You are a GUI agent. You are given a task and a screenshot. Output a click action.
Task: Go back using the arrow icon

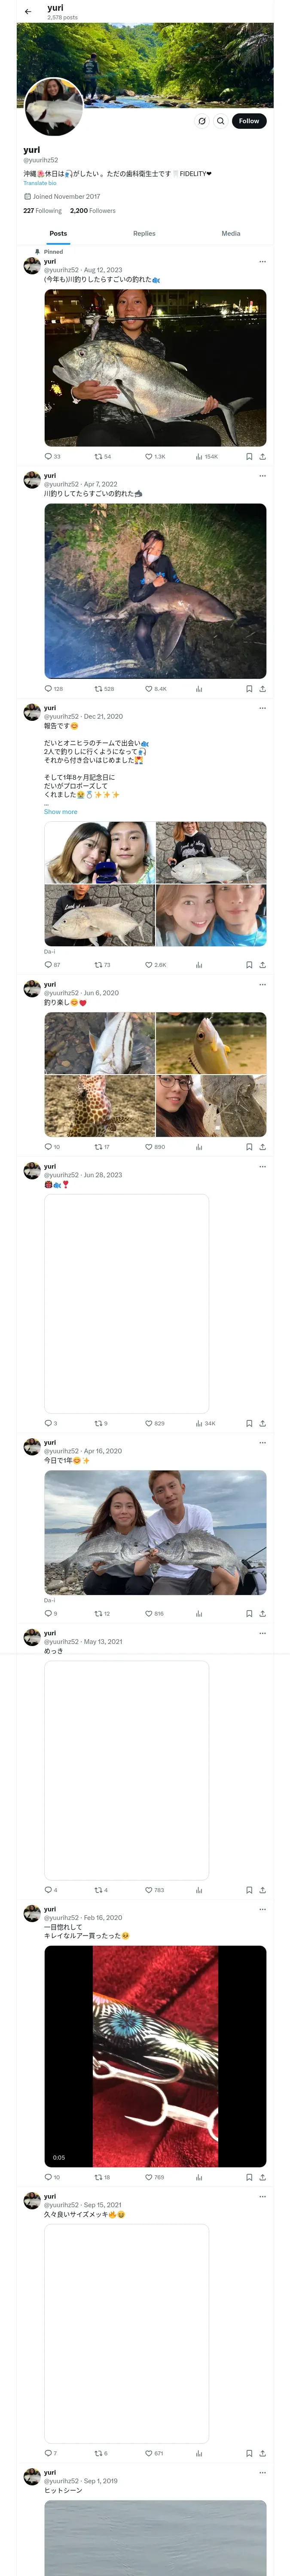pyautogui.click(x=28, y=12)
